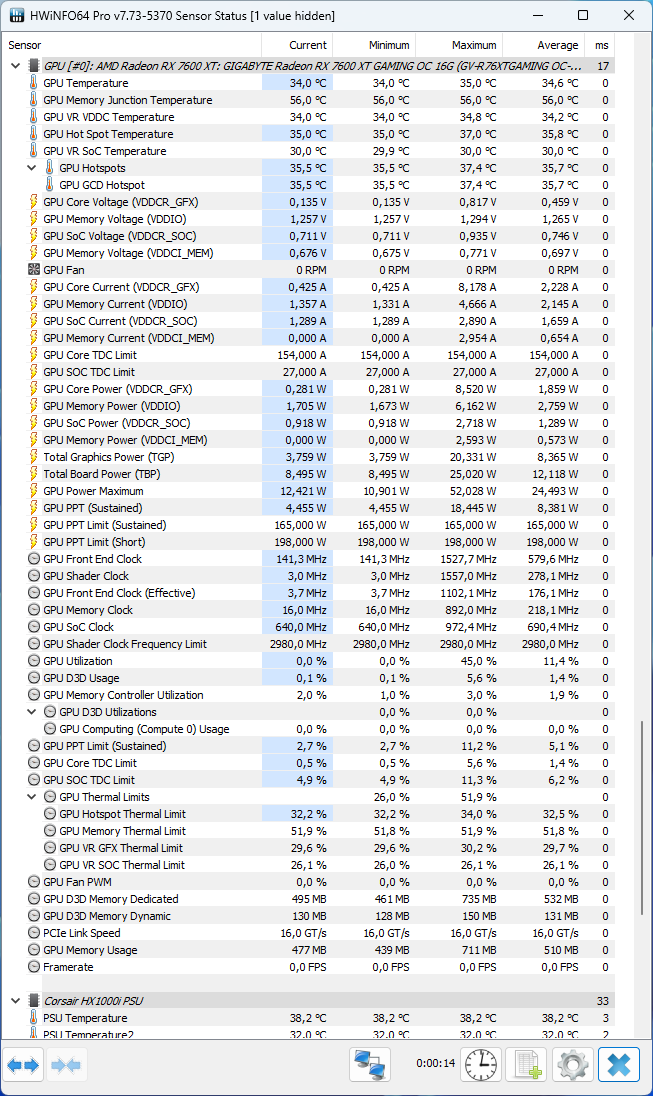Viewport: 653px width, 1096px height.
Task: Select the GPU VR SoC Temperature row
Action: point(308,151)
